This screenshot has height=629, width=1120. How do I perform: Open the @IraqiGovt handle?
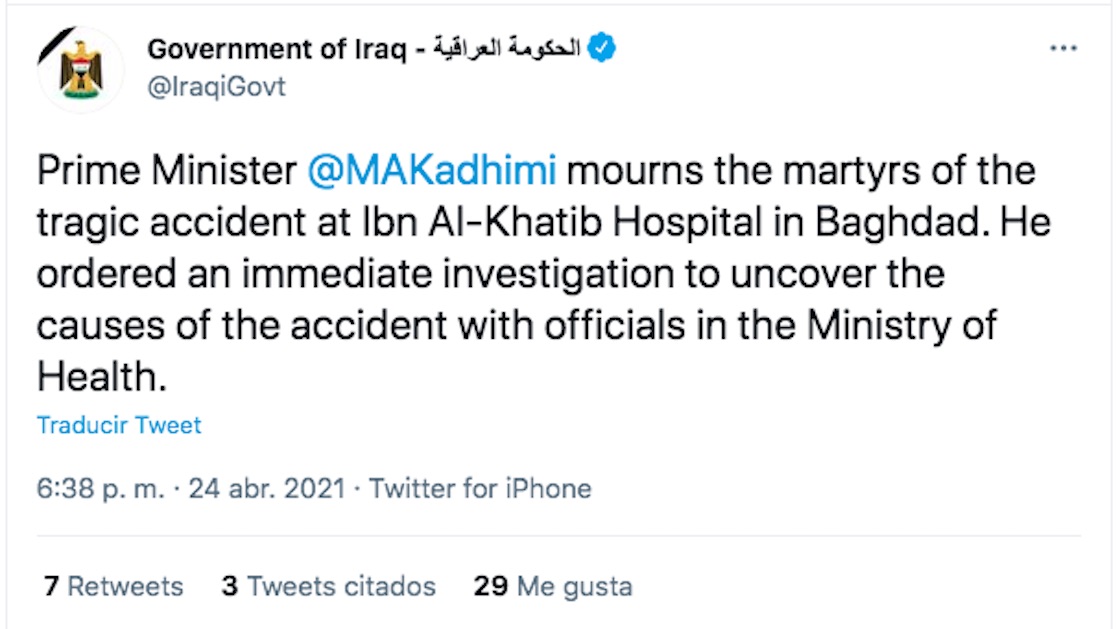coord(216,87)
